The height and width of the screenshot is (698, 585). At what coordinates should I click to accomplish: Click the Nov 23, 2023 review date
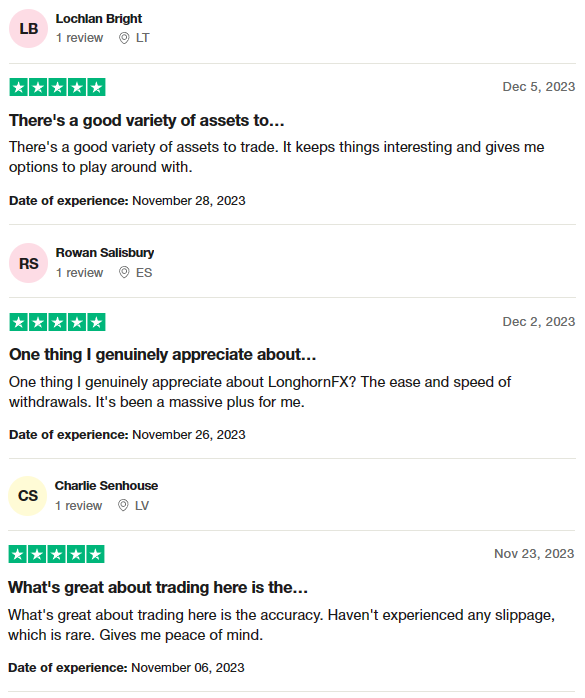tap(534, 554)
